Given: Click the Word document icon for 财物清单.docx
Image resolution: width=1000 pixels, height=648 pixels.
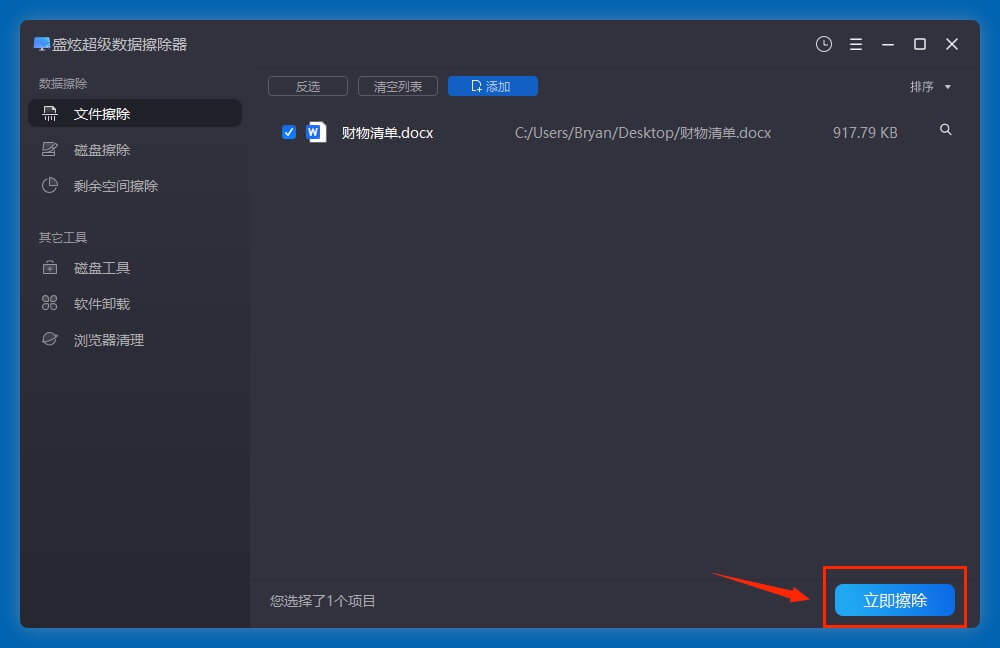Looking at the screenshot, I should pyautogui.click(x=317, y=132).
